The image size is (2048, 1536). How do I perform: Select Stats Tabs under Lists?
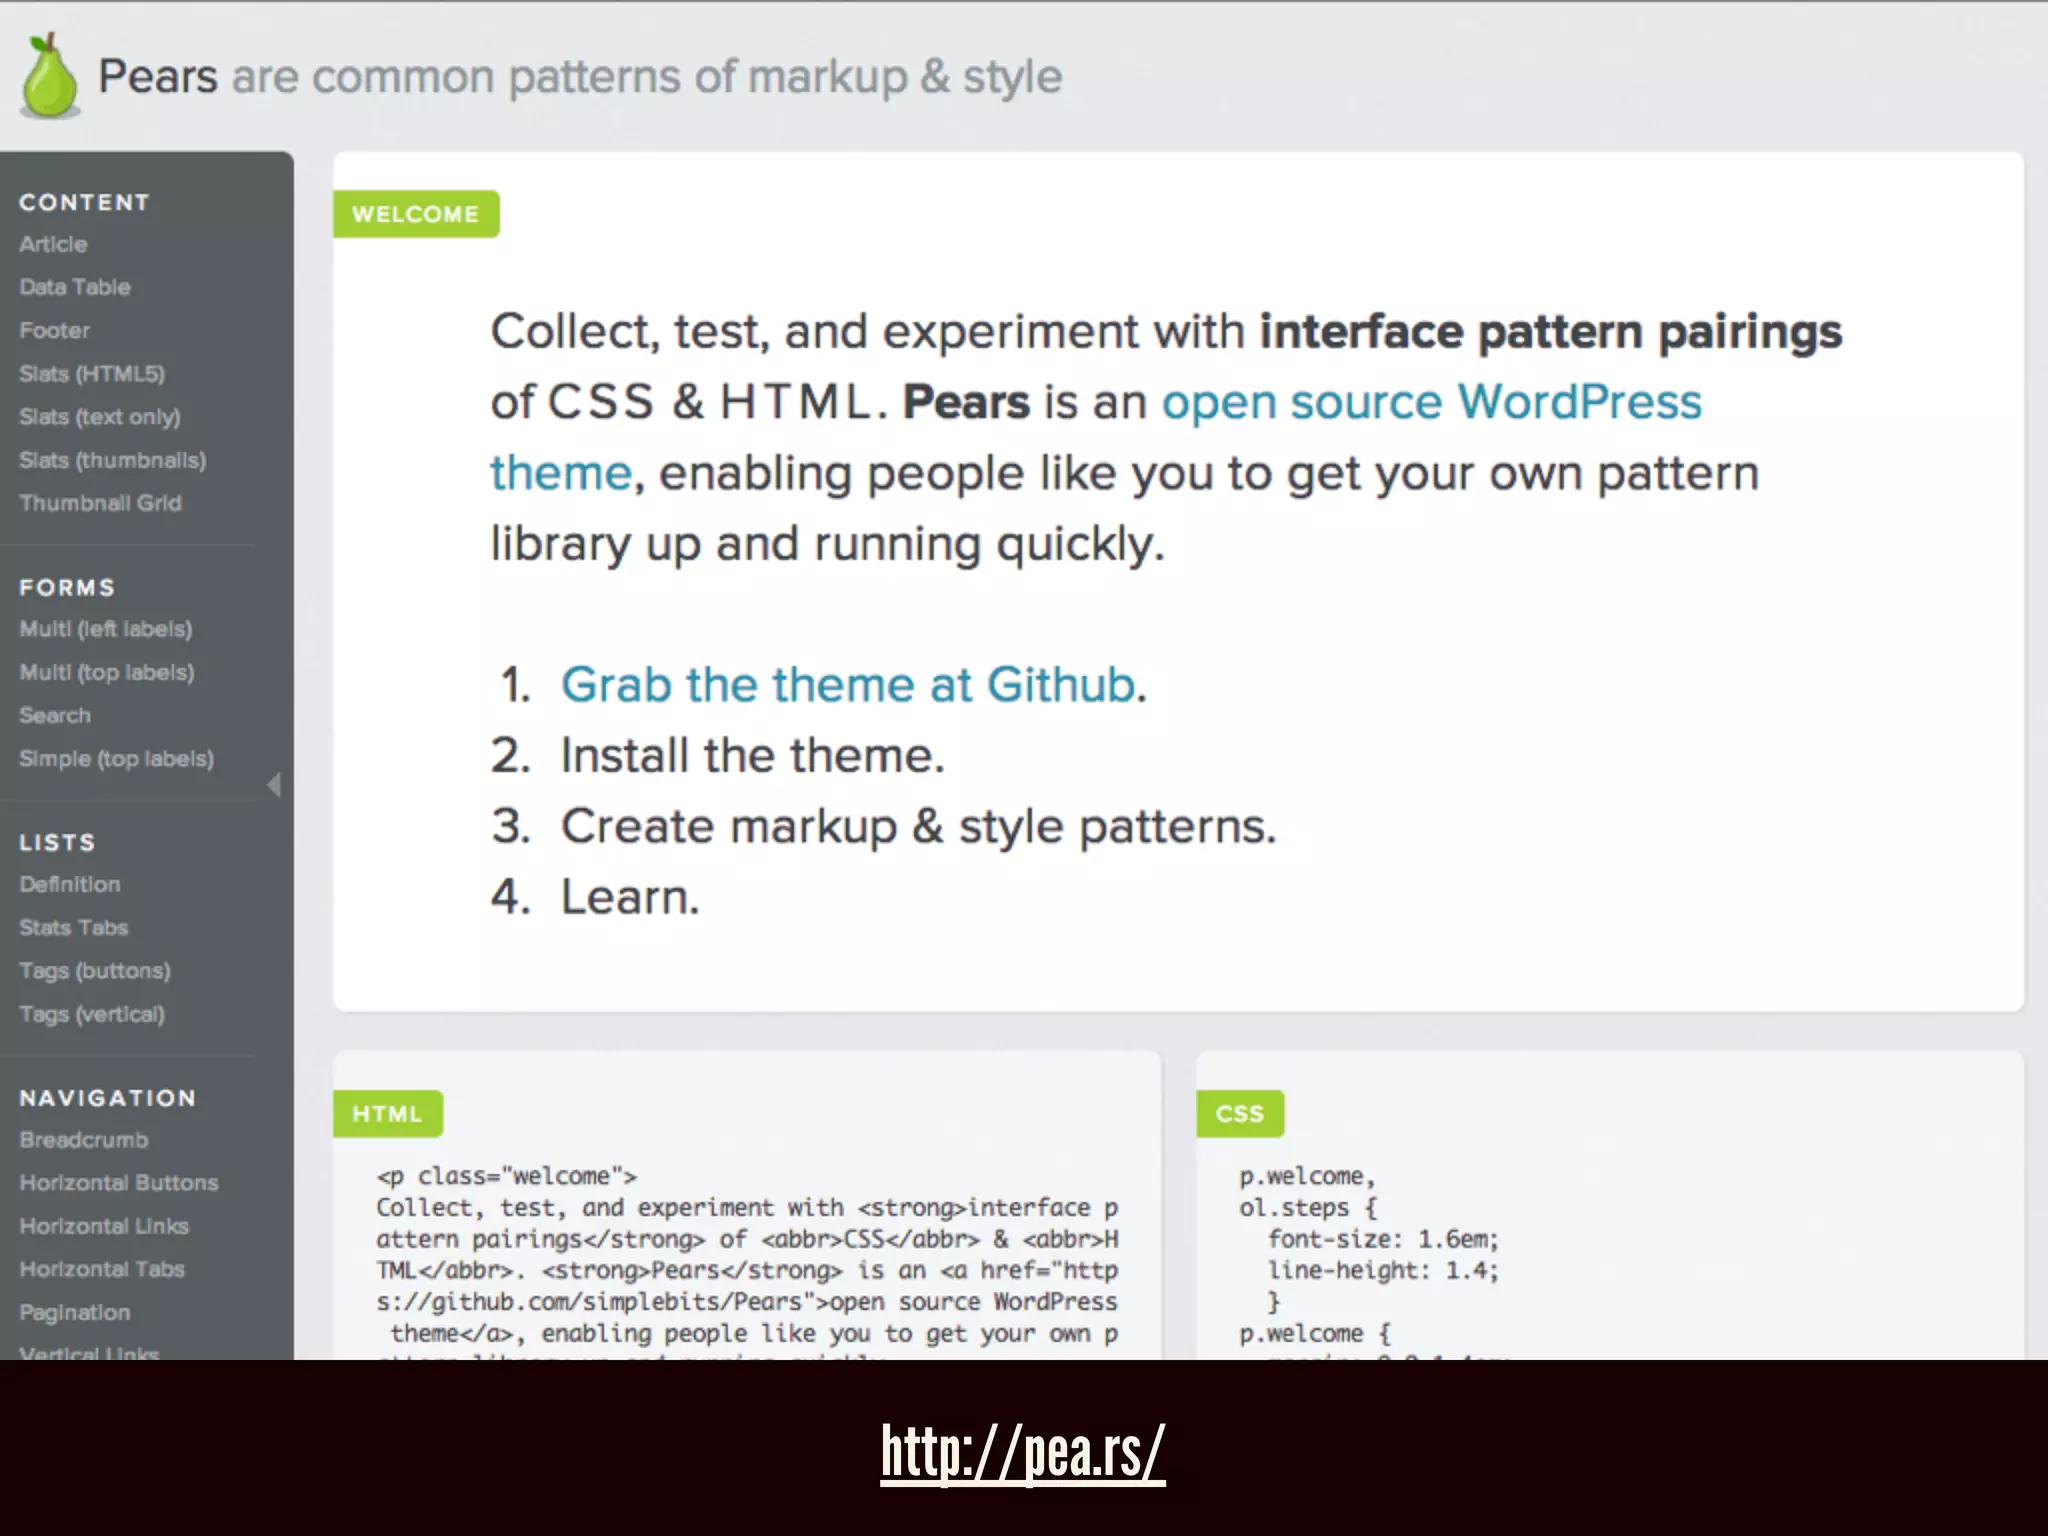74,927
